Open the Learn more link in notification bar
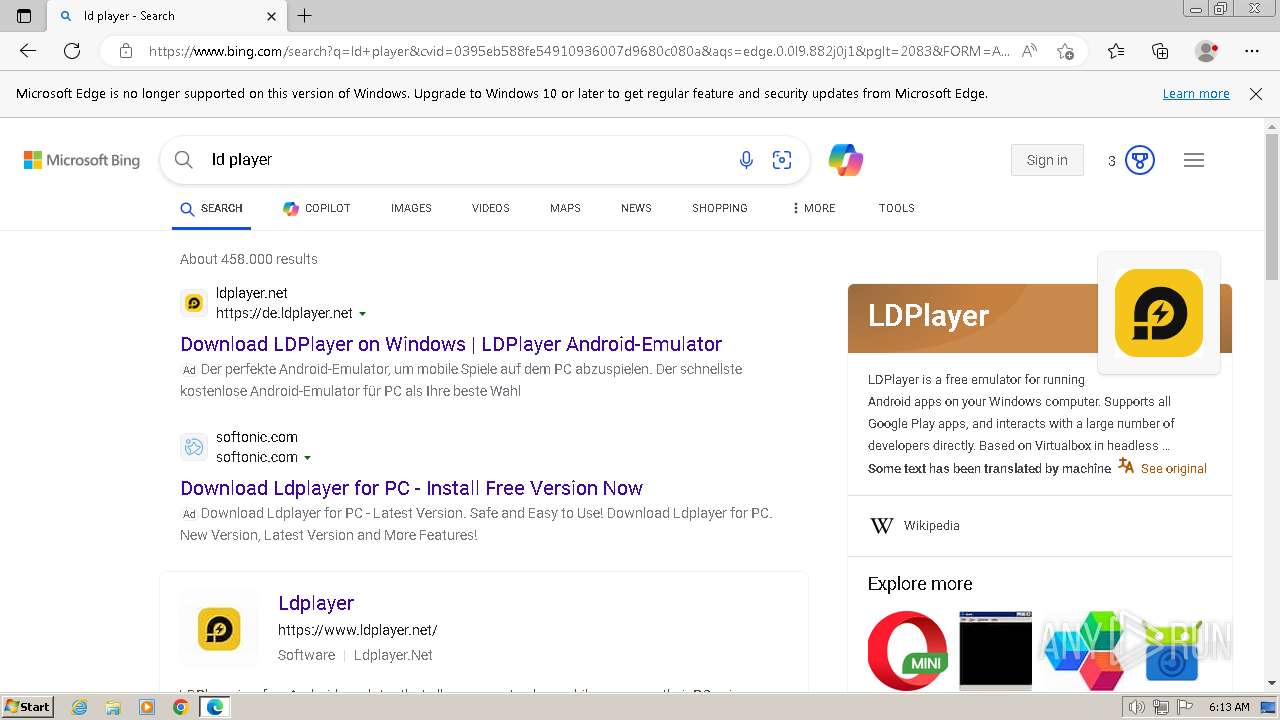Viewport: 1280px width, 720px height. [1196, 93]
